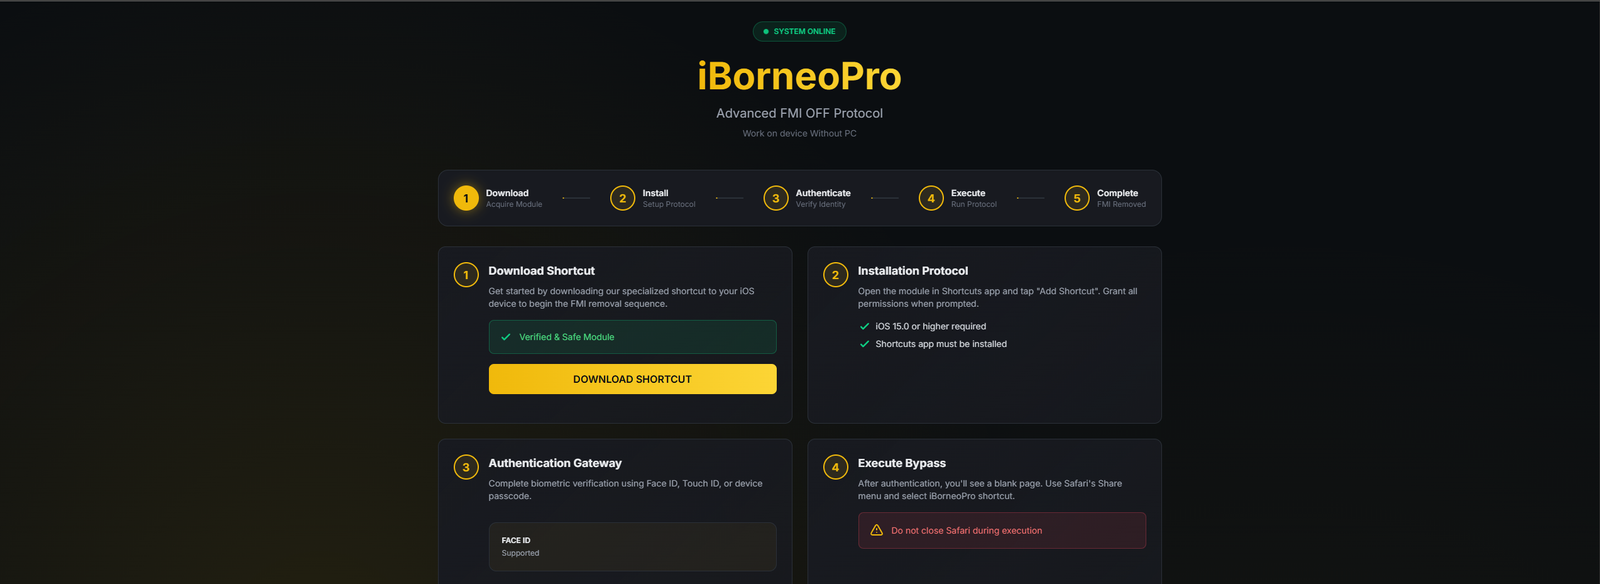Image resolution: width=1600 pixels, height=584 pixels.
Task: Click the circled 2 on Installation Protocol card
Action: click(835, 274)
